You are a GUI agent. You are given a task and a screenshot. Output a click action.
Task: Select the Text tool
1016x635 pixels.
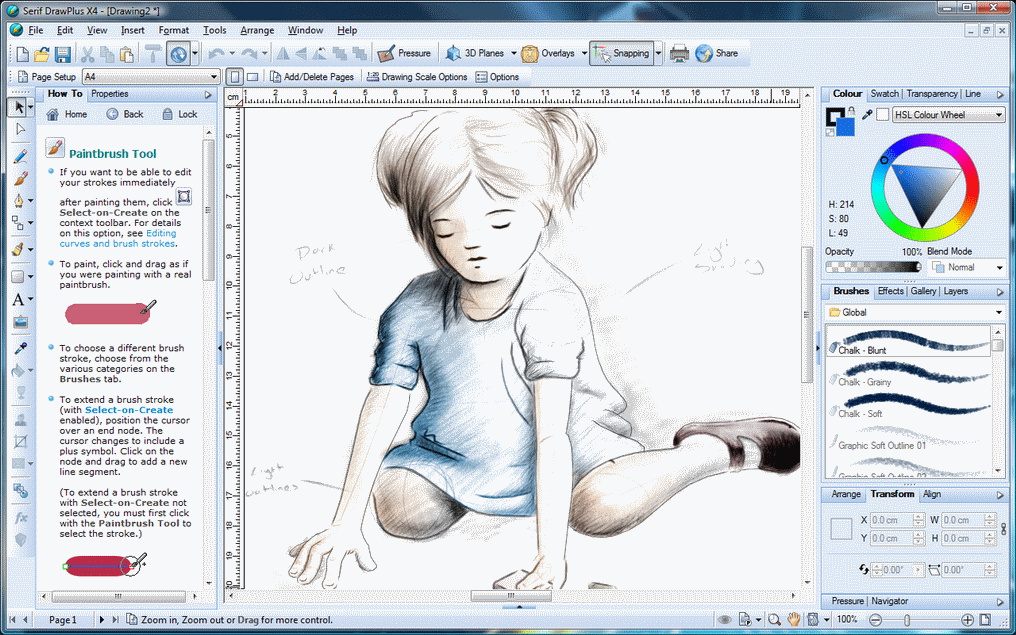pos(18,299)
